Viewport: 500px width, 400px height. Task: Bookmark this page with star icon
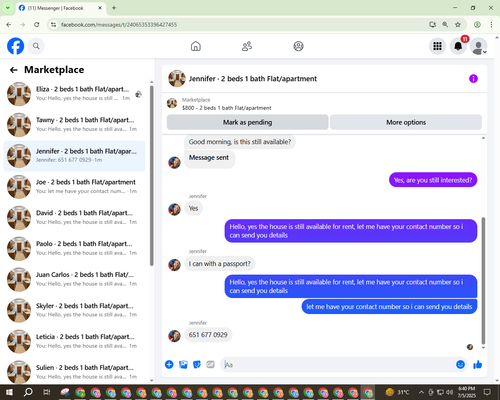(458, 25)
